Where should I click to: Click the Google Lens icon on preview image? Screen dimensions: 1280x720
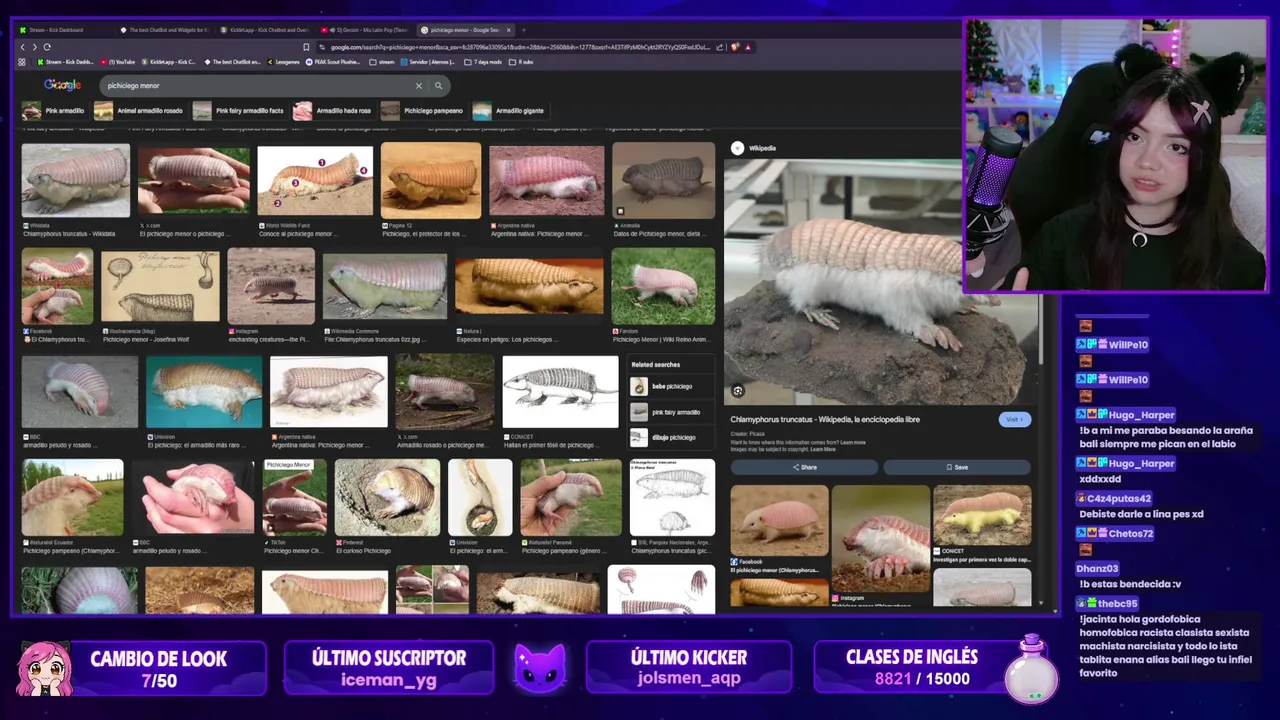tap(737, 391)
